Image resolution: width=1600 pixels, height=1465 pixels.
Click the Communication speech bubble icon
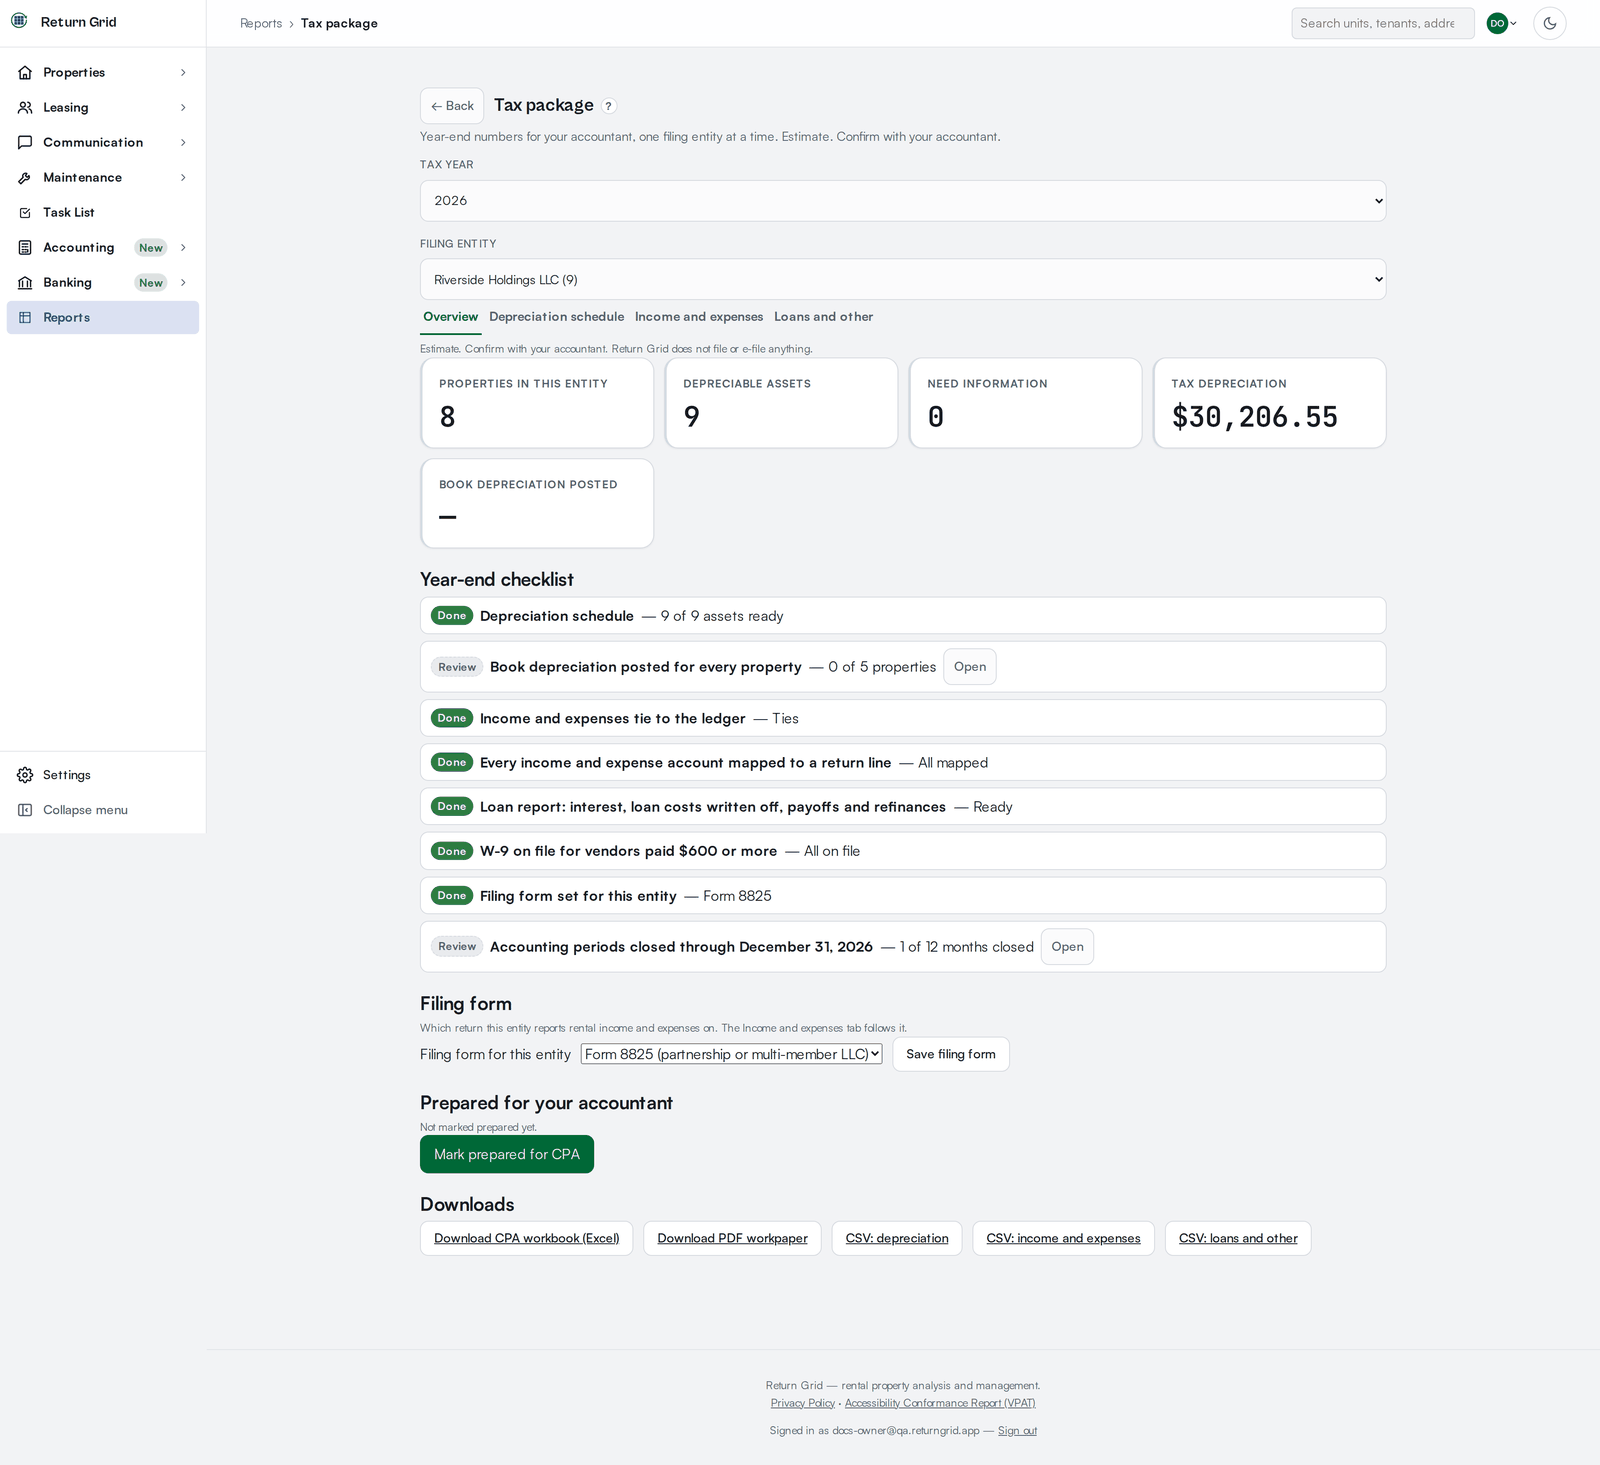pos(25,143)
